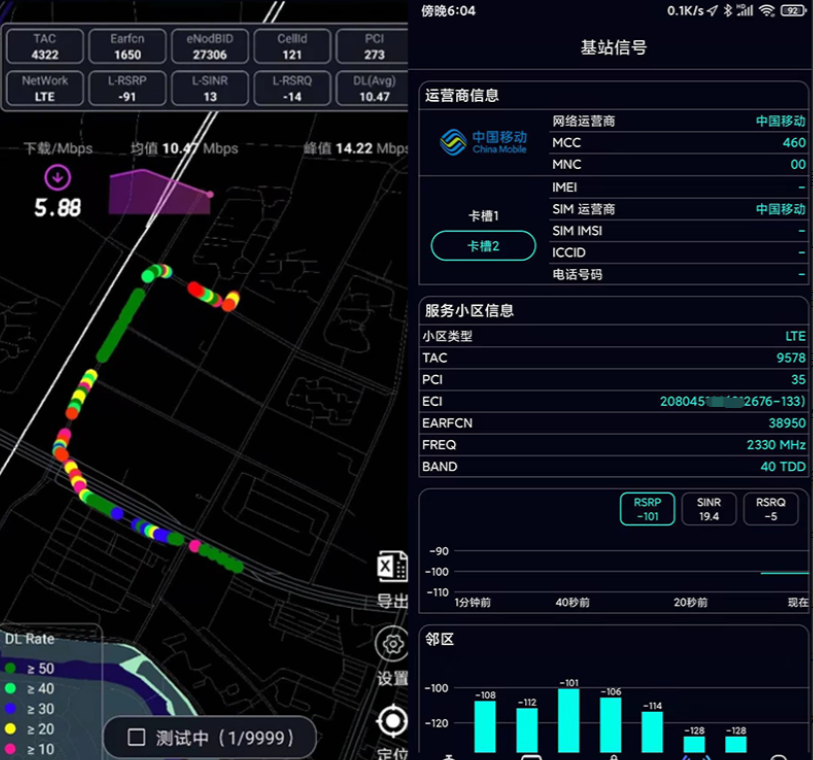Screen dimensions: 813x760
Task: Click the 运营商信息 section header
Action: pyautogui.click(x=462, y=95)
